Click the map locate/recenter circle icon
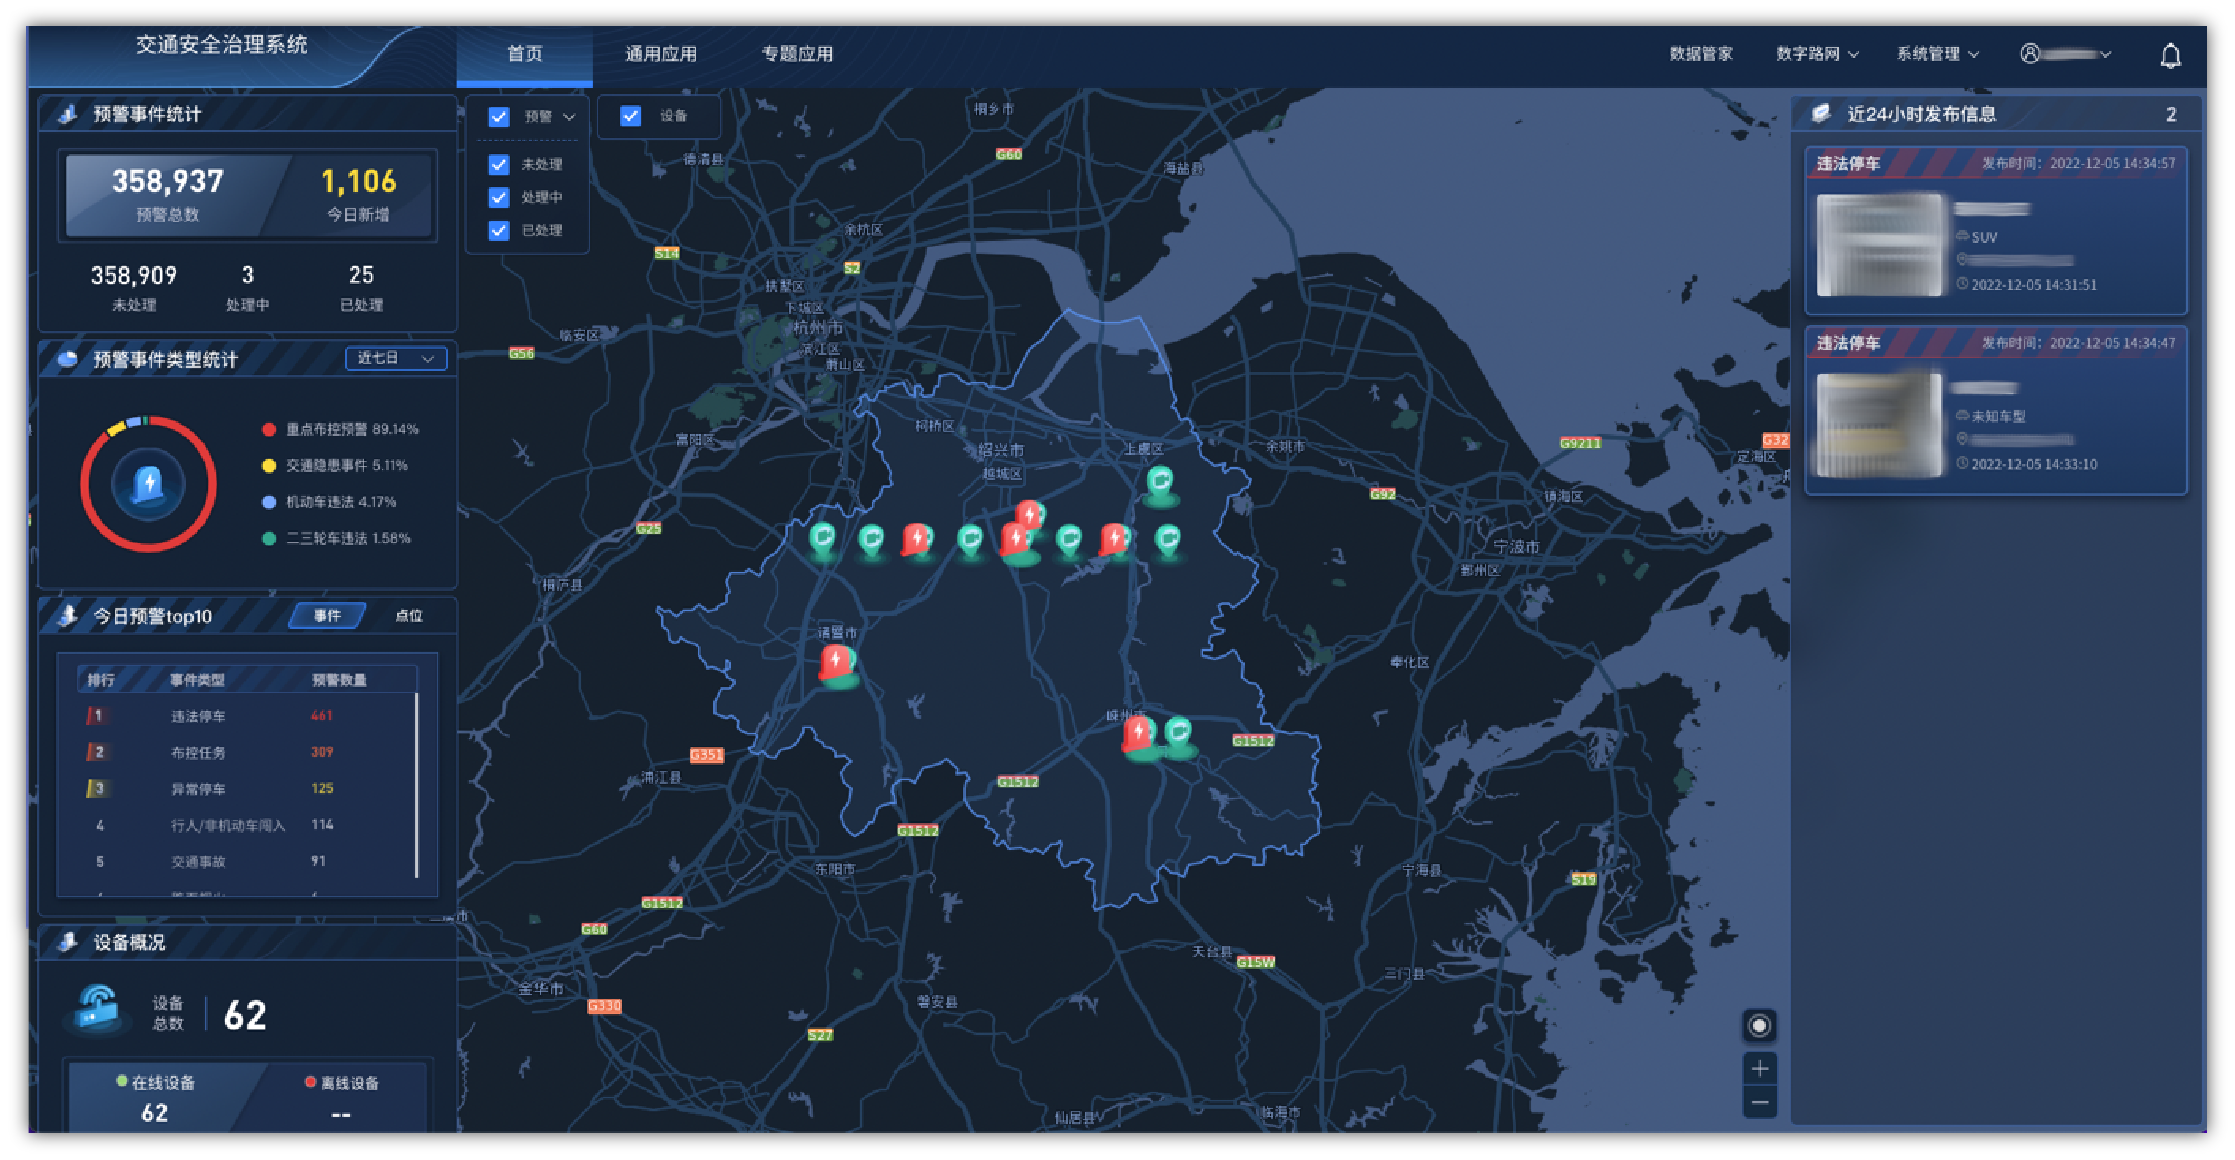The width and height of the screenshot is (2235, 1160). (x=1759, y=1025)
